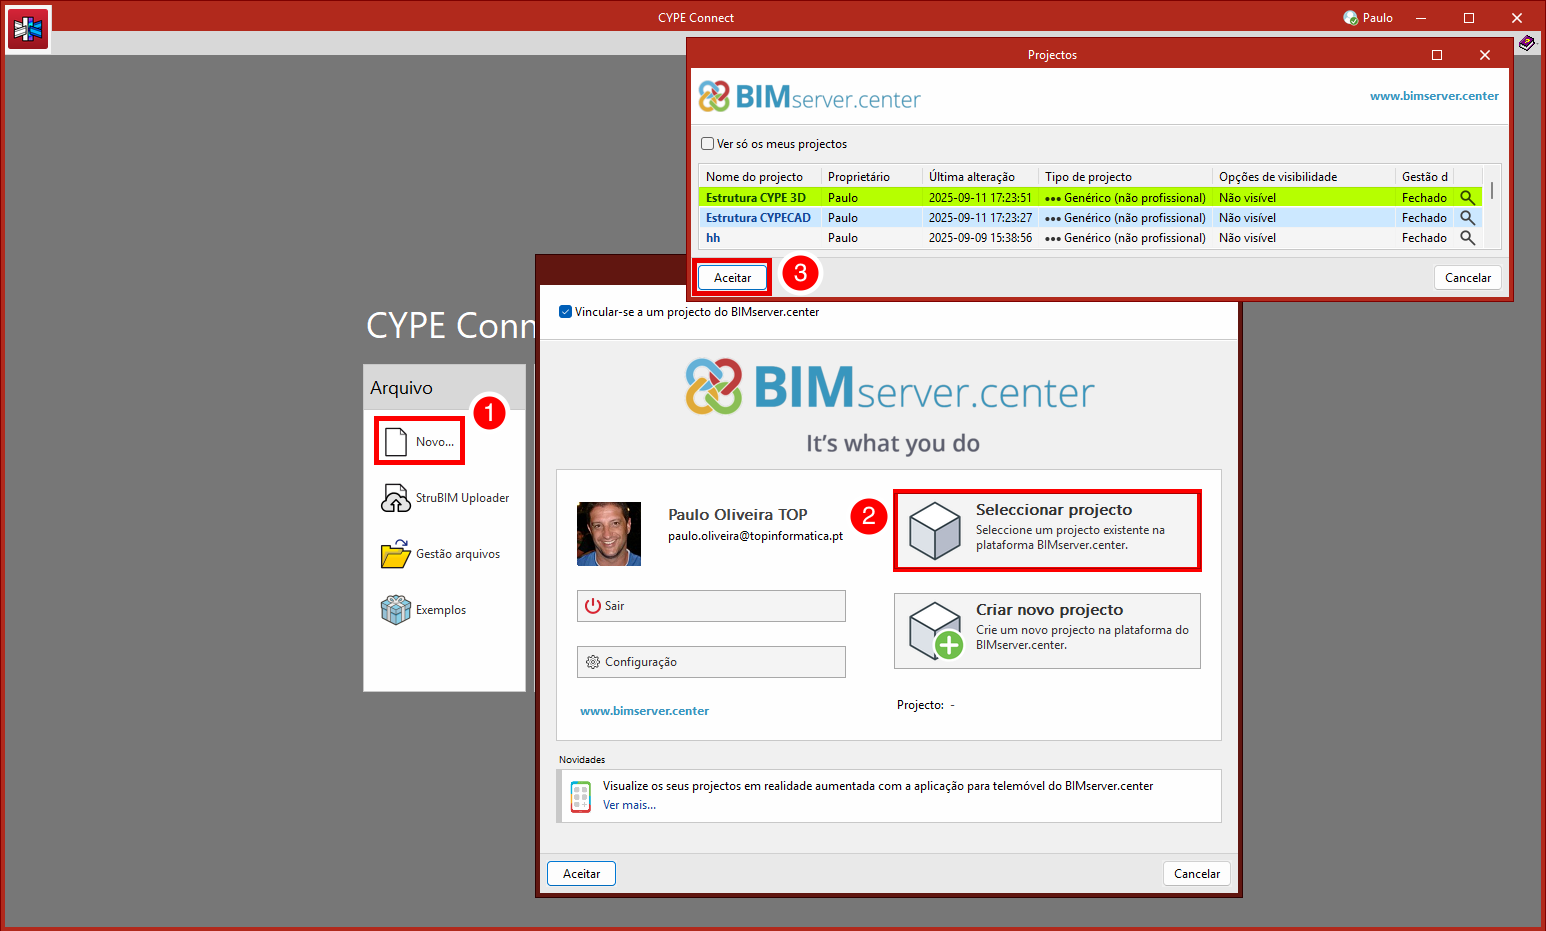The height and width of the screenshot is (931, 1546).
Task: Open Gestão arquivos folder icon
Action: (396, 554)
